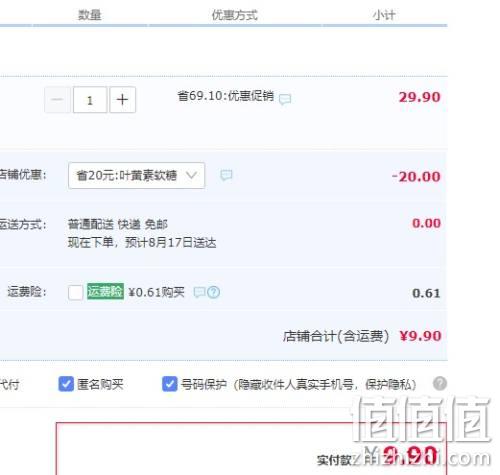The width and height of the screenshot is (500, 475).
Task: Decrease quantity with the minus button
Action: click(57, 100)
